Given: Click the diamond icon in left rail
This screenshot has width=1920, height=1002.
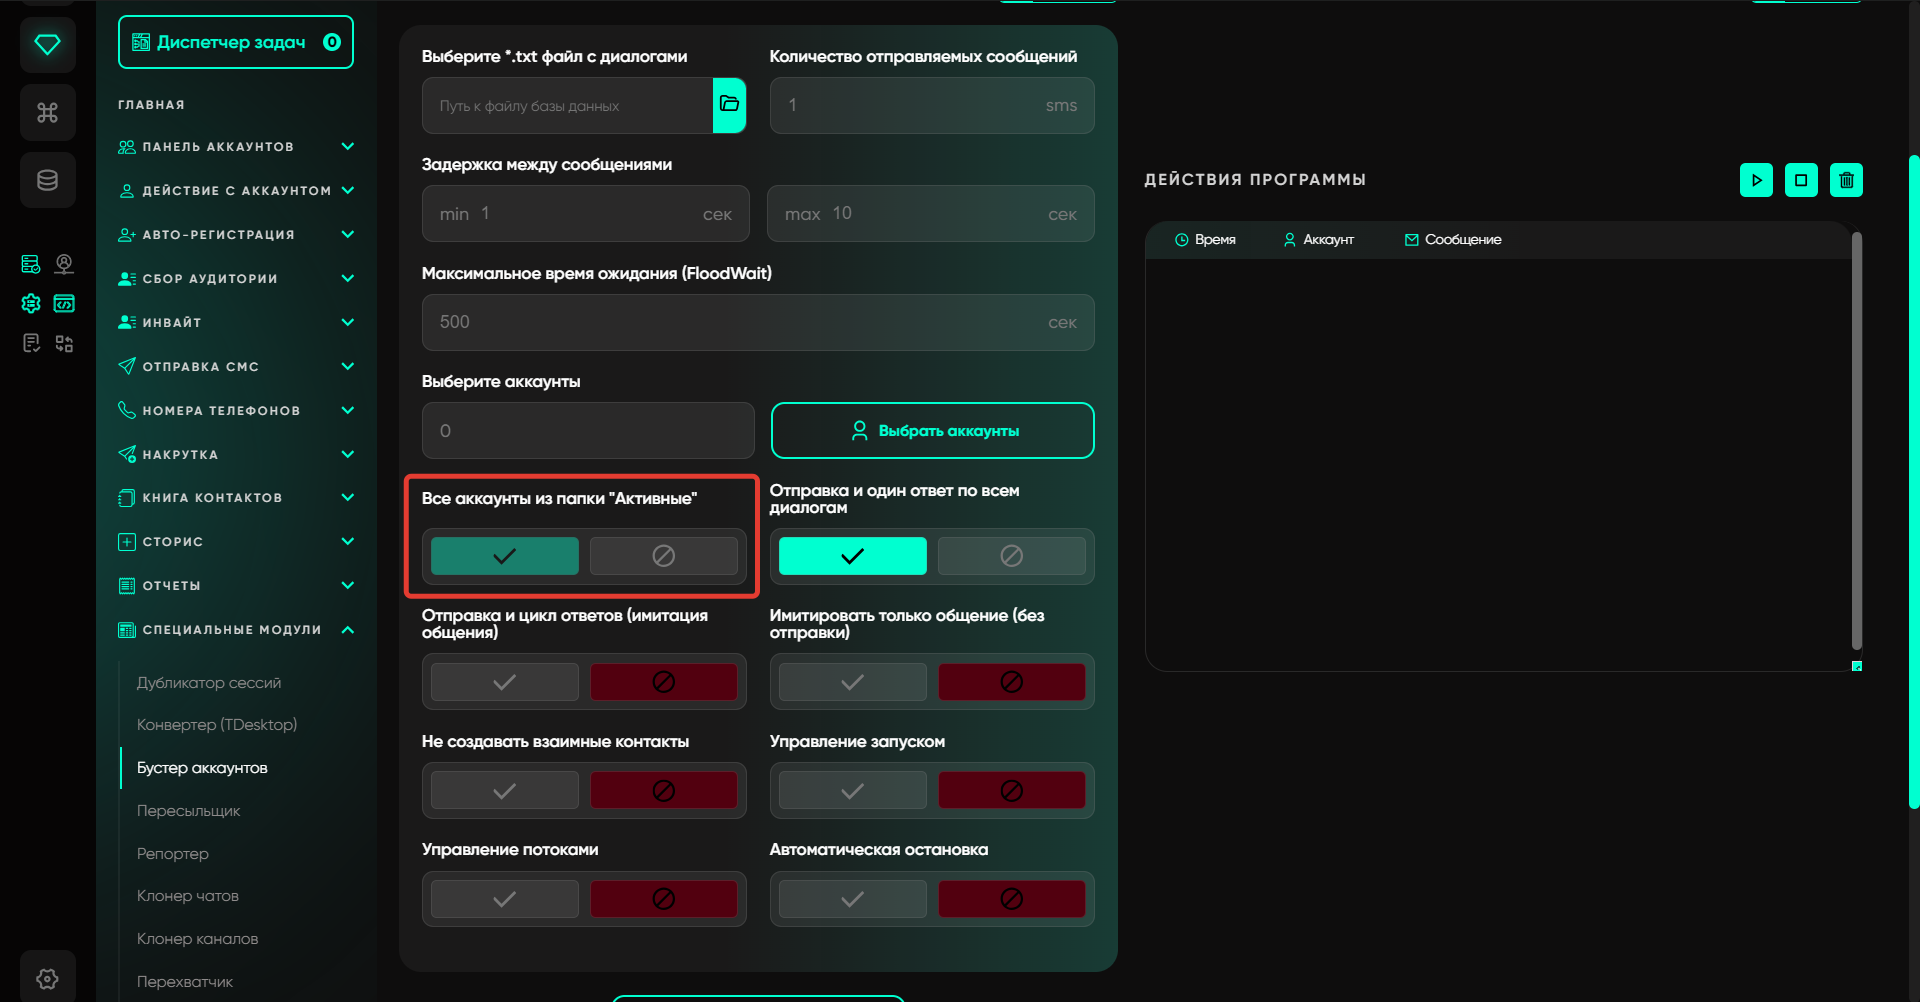Looking at the screenshot, I should [x=47, y=45].
